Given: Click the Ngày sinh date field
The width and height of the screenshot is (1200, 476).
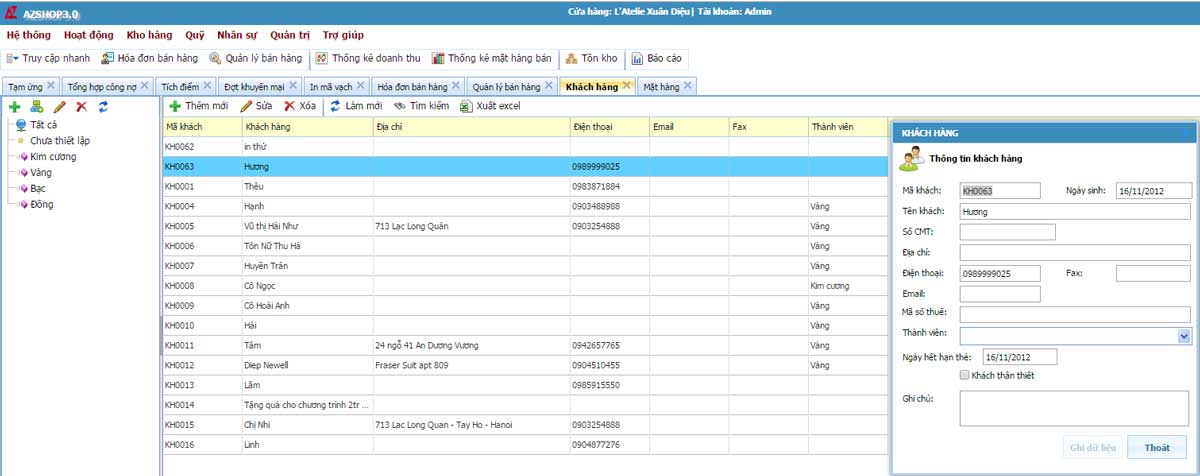Looking at the screenshot, I should click(1154, 190).
